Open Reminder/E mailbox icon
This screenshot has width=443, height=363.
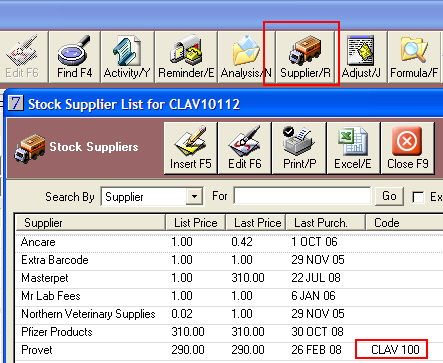(186, 57)
